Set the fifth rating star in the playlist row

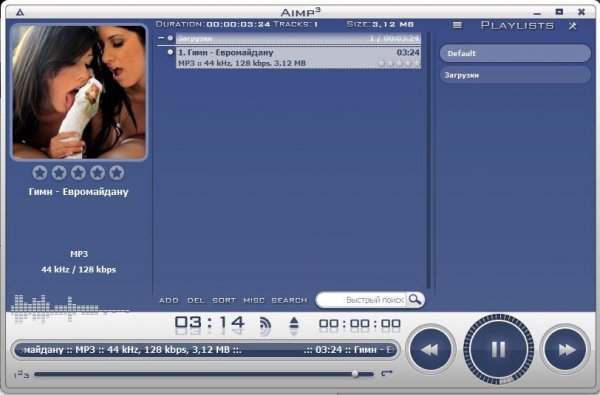tap(416, 63)
